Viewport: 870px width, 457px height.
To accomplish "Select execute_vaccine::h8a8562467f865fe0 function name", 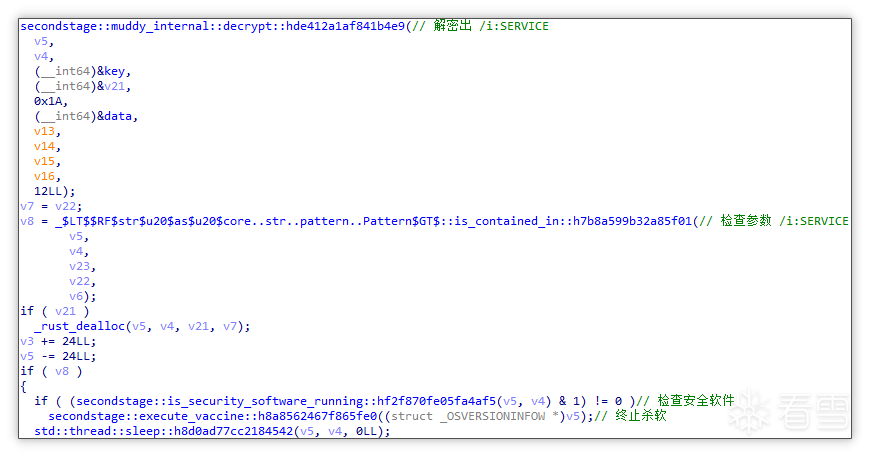I will pos(258,416).
